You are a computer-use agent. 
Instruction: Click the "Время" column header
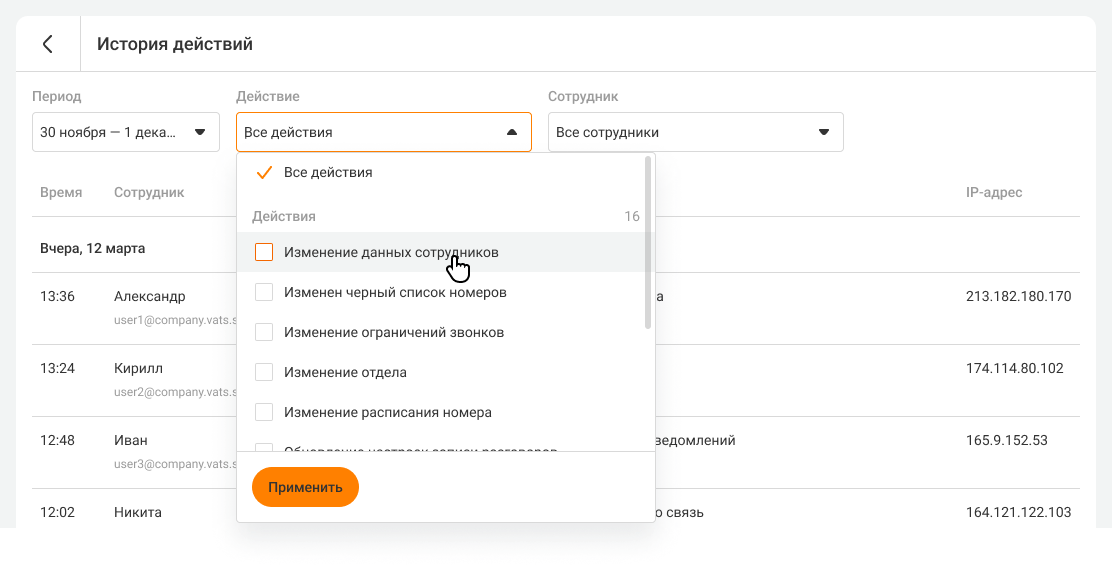point(61,193)
